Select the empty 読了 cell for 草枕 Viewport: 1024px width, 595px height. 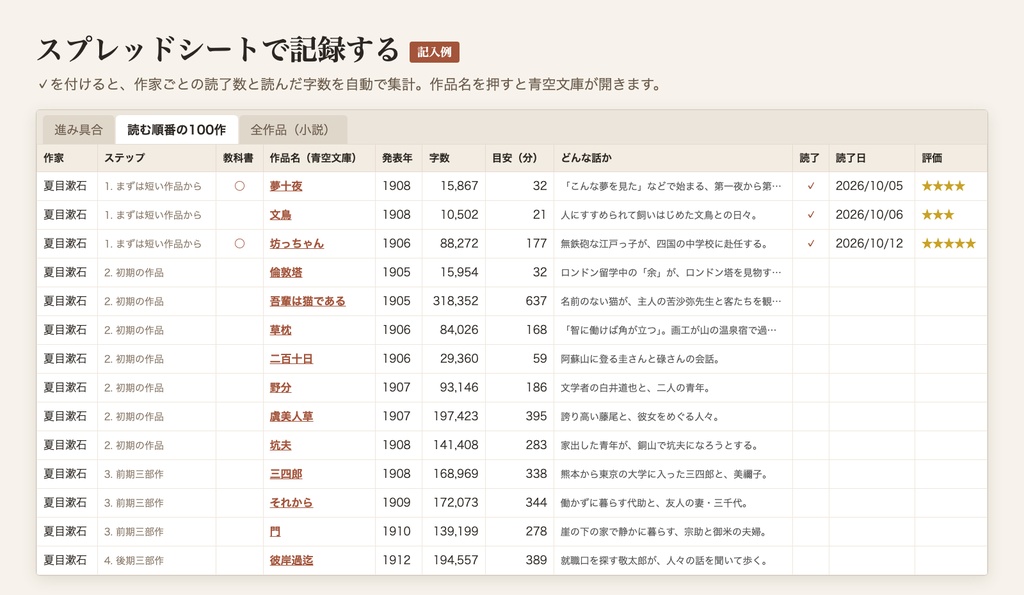810,330
